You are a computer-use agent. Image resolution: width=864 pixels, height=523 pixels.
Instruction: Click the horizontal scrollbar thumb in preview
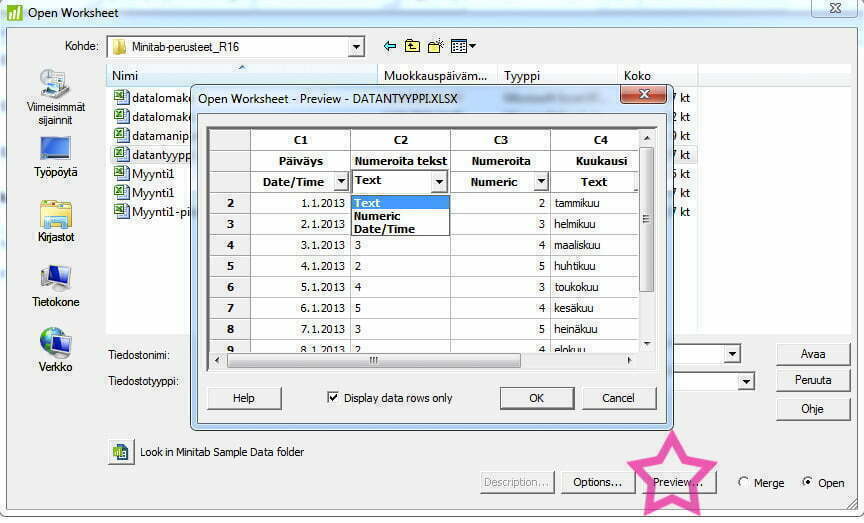[x=374, y=360]
